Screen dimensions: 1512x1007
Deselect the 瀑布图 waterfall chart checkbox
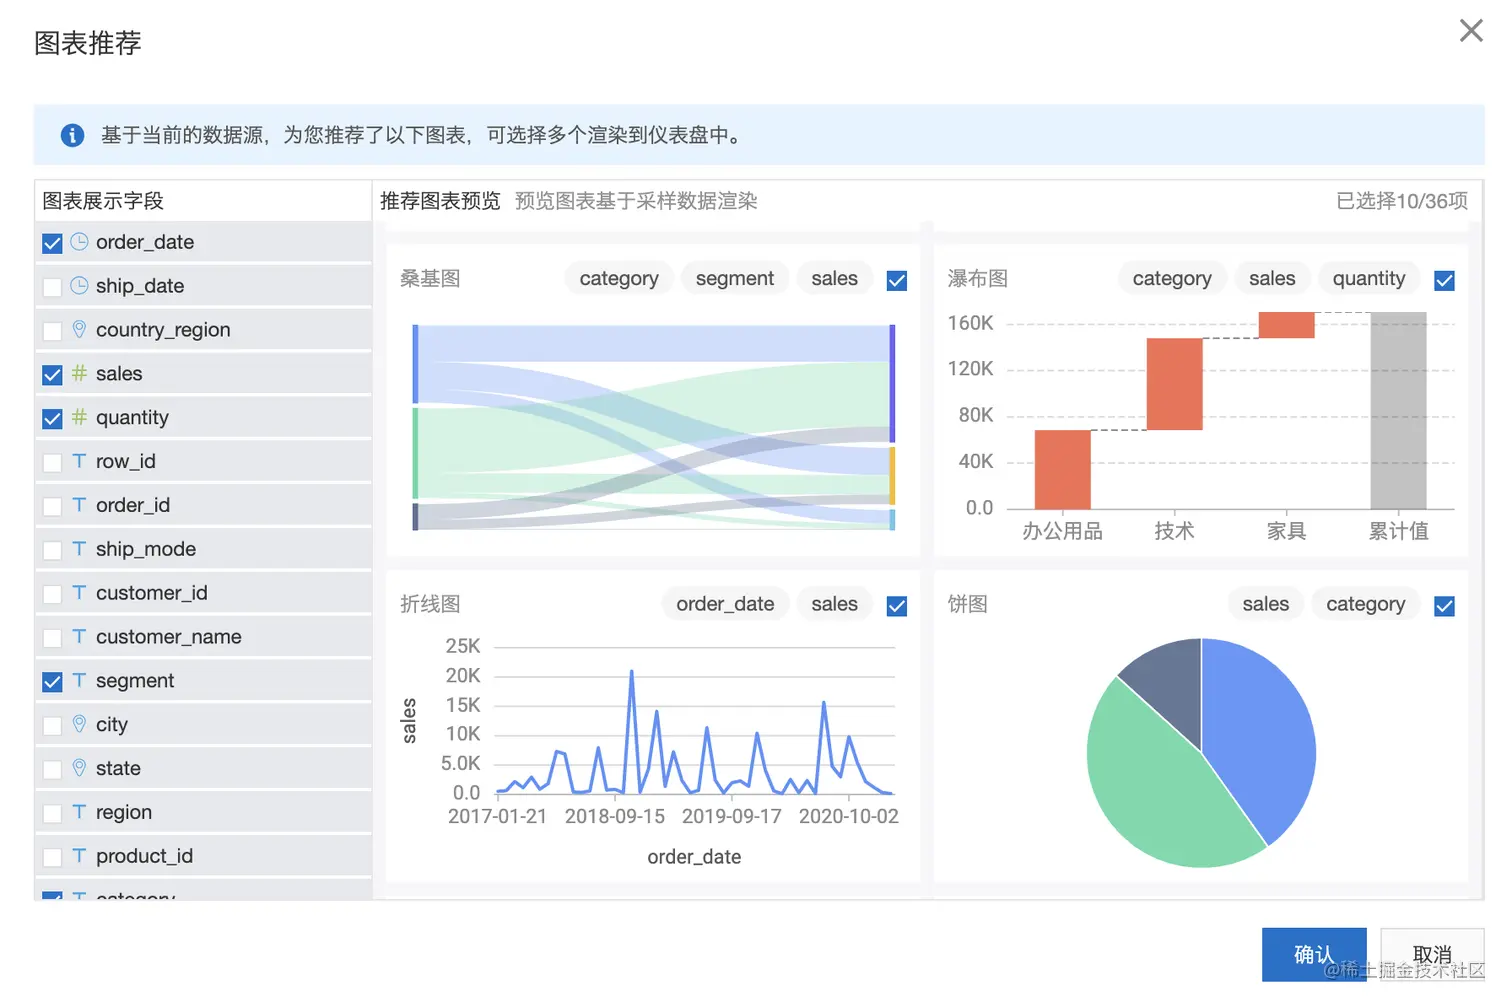[x=1444, y=280]
